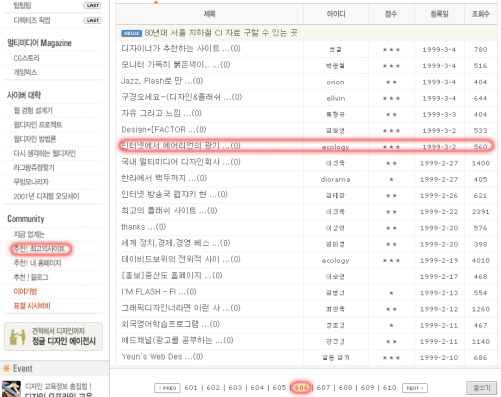Open the 정글 디자인 에이전시 banner
Viewport: 501px width, 397px height.
(x=53, y=336)
